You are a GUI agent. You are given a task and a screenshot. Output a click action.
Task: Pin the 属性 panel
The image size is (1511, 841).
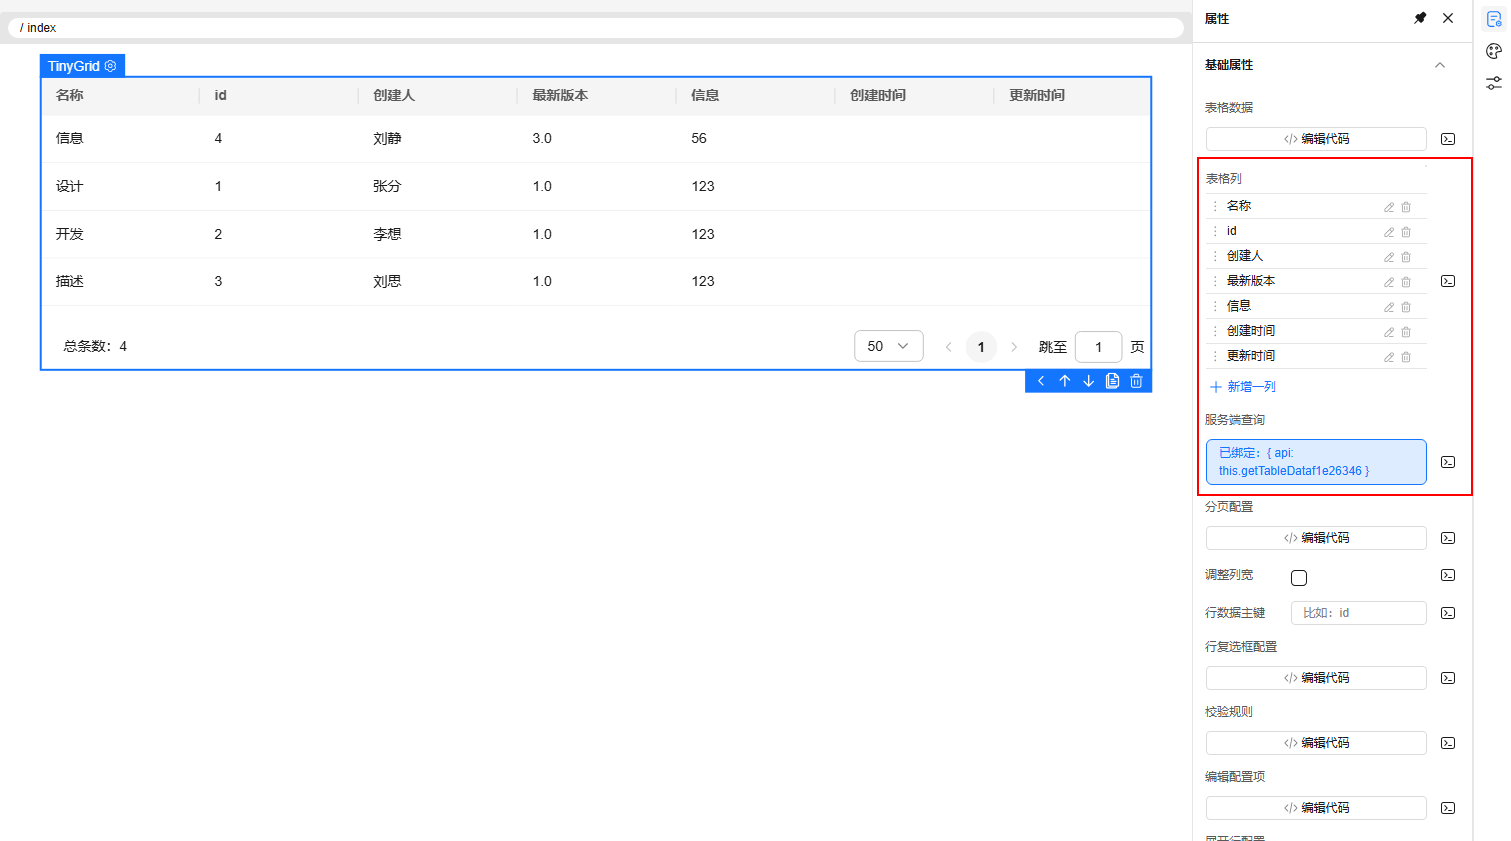(x=1420, y=18)
